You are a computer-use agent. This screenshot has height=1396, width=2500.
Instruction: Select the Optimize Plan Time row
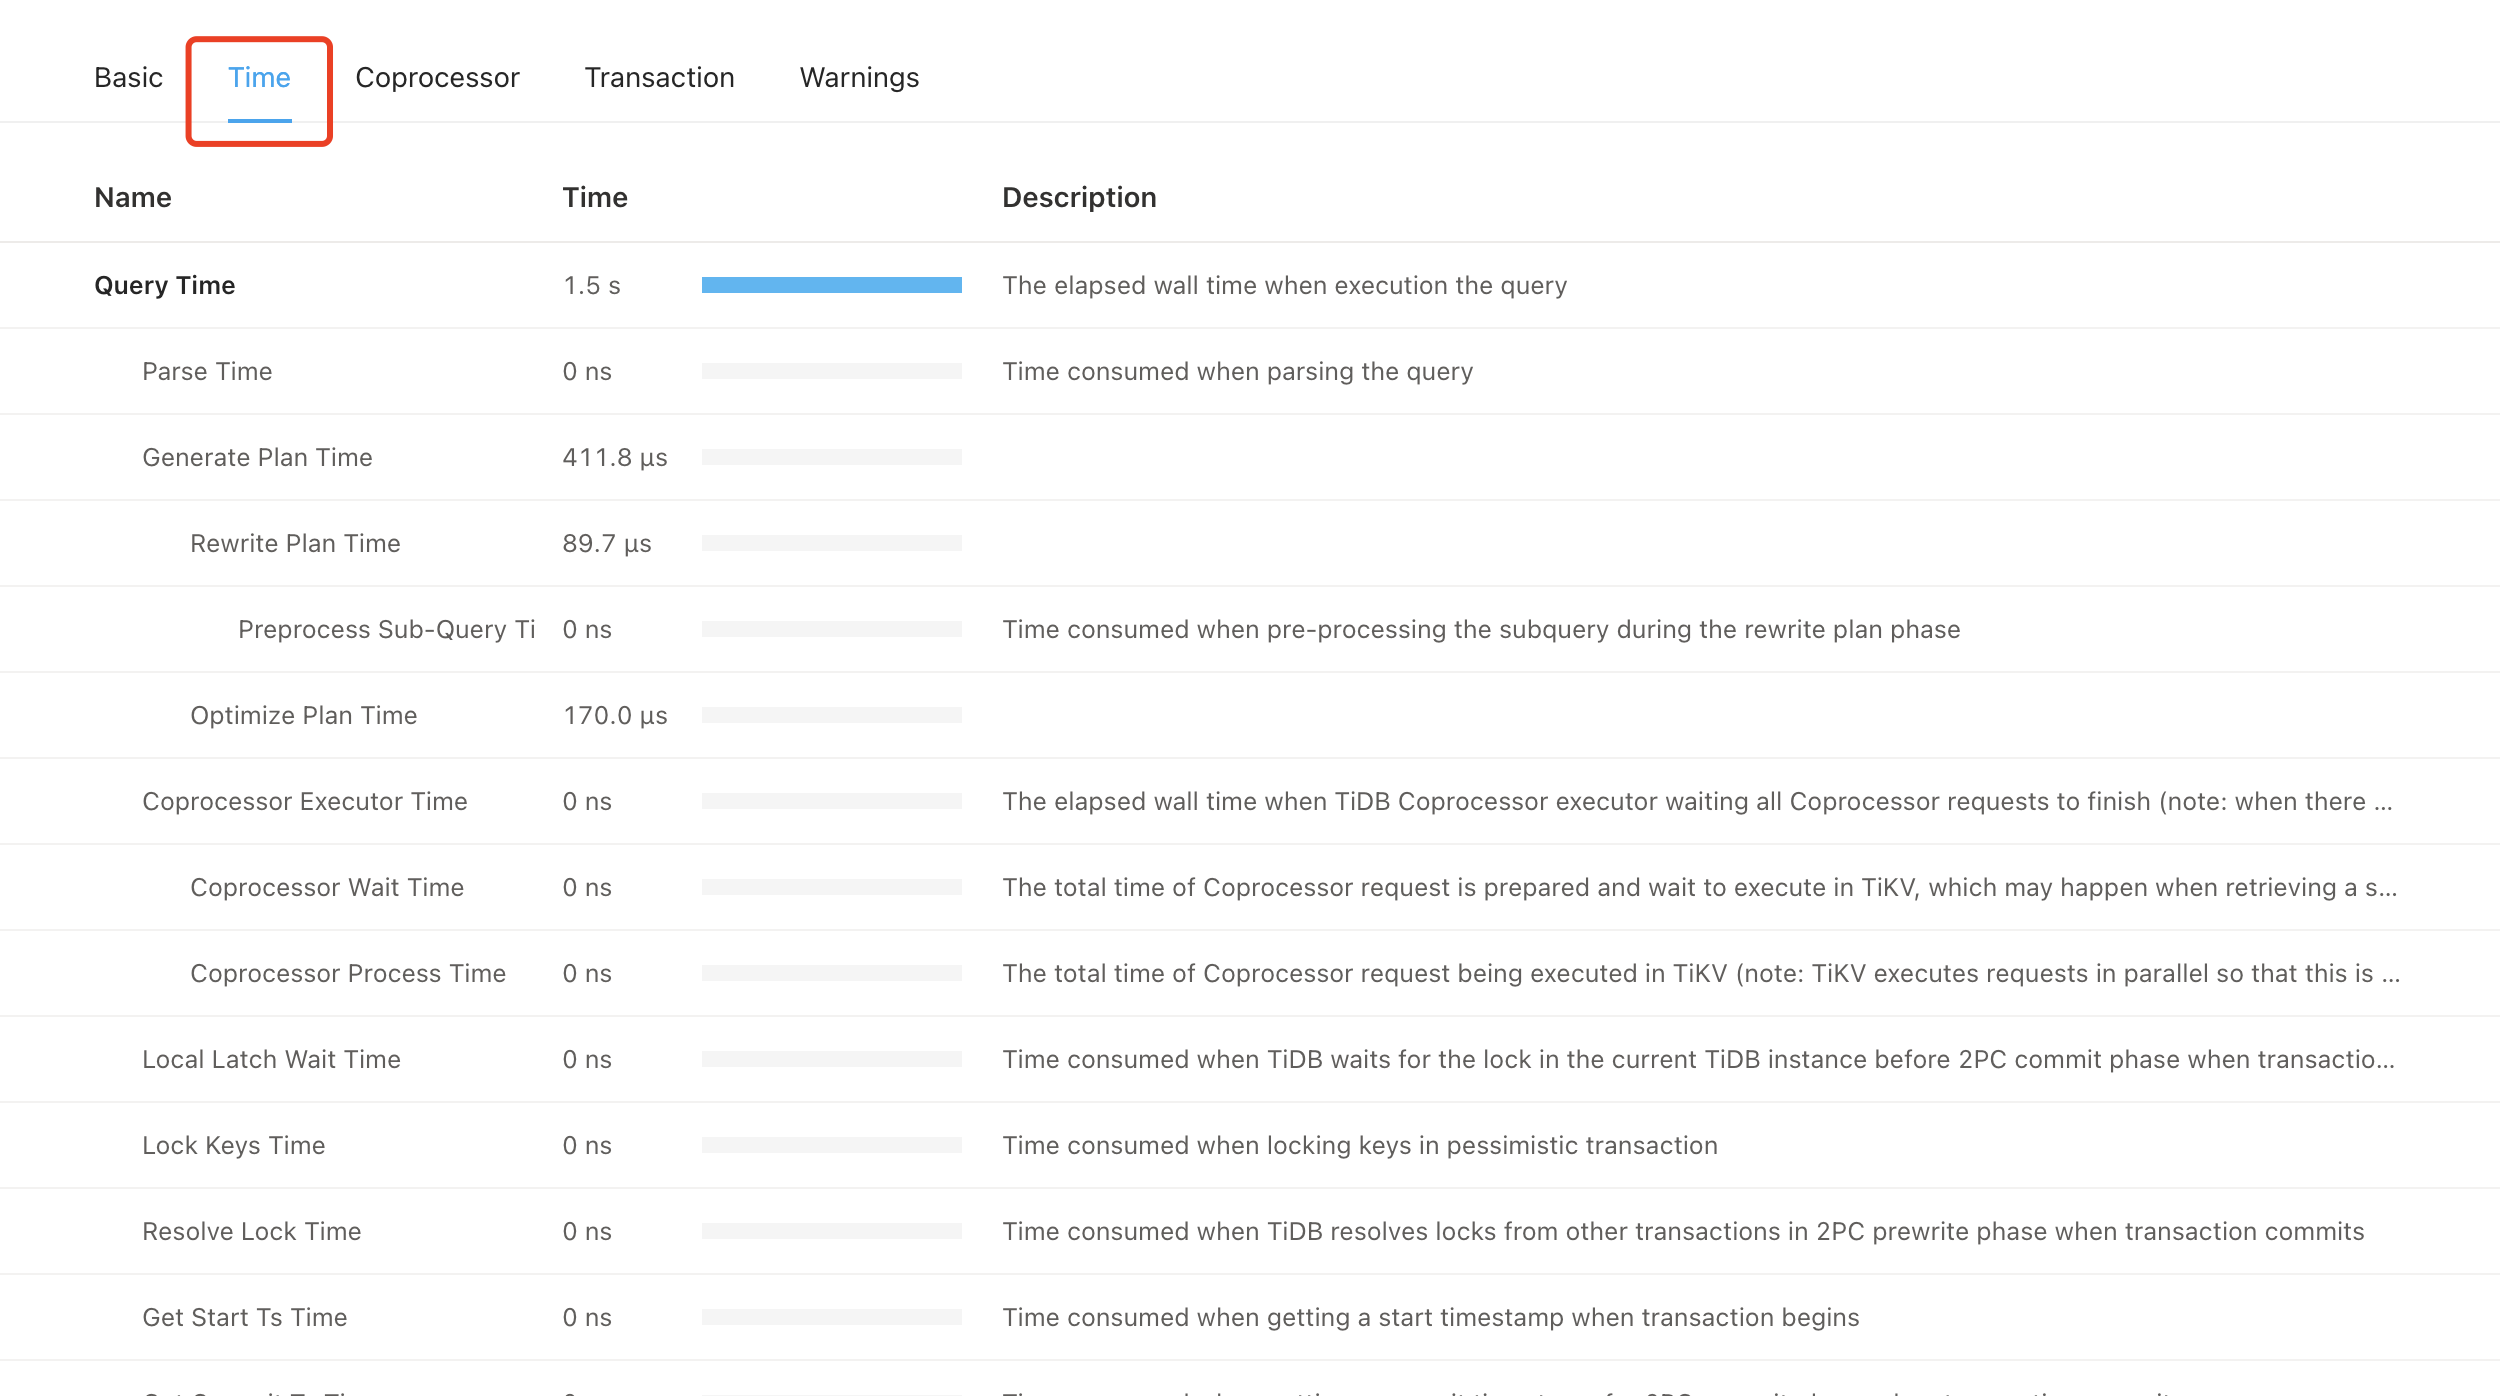303,716
